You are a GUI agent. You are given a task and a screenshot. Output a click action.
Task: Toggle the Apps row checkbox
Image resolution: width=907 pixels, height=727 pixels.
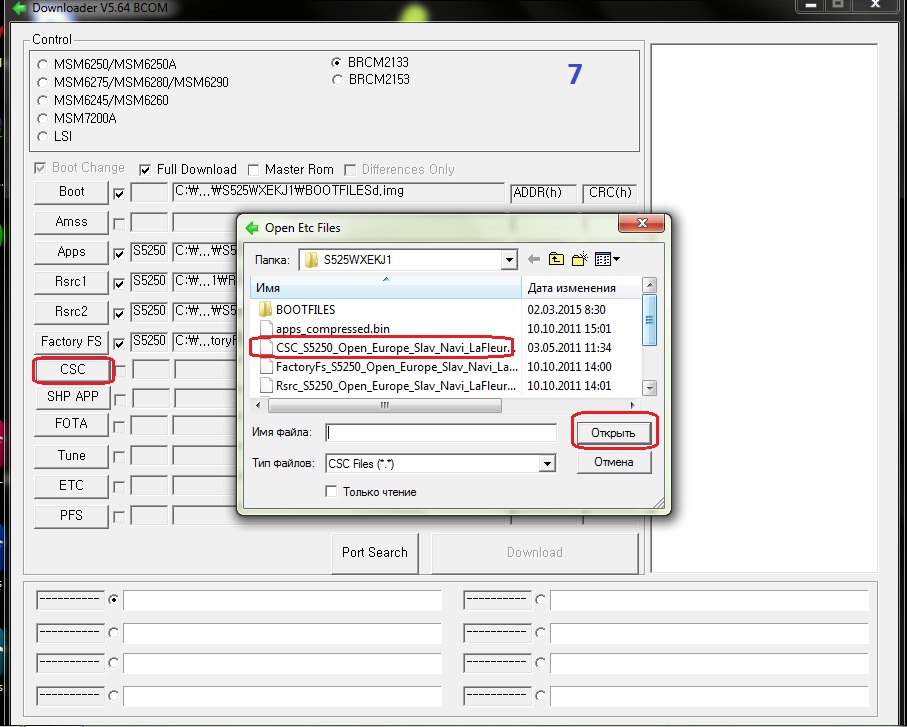[119, 253]
